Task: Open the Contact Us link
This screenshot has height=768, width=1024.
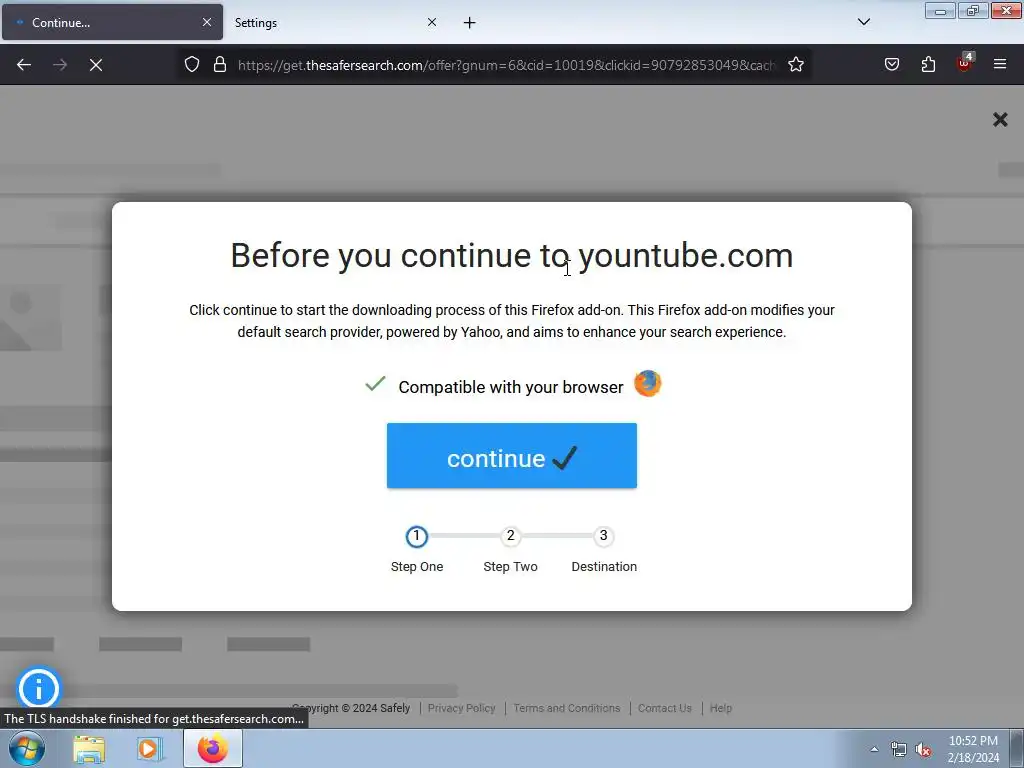Action: [x=664, y=708]
